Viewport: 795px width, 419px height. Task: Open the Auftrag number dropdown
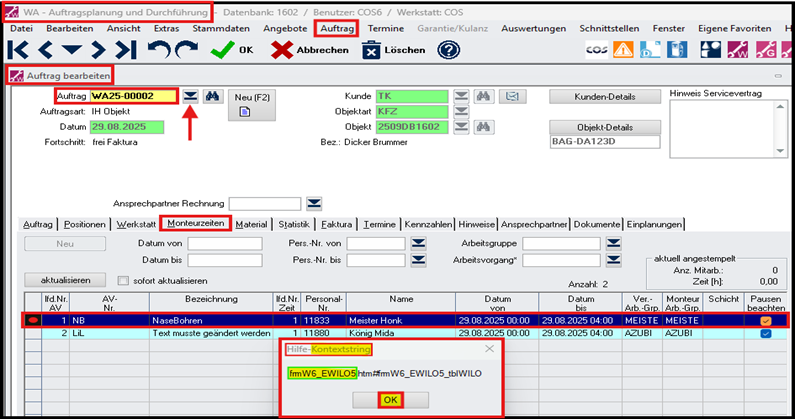click(189, 96)
